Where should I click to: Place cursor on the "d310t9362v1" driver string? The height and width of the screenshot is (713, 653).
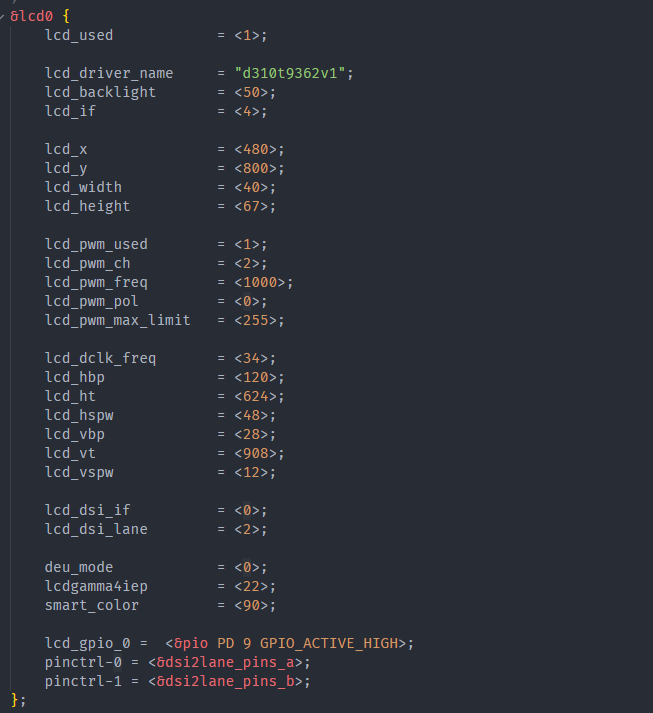pyautogui.click(x=294, y=73)
